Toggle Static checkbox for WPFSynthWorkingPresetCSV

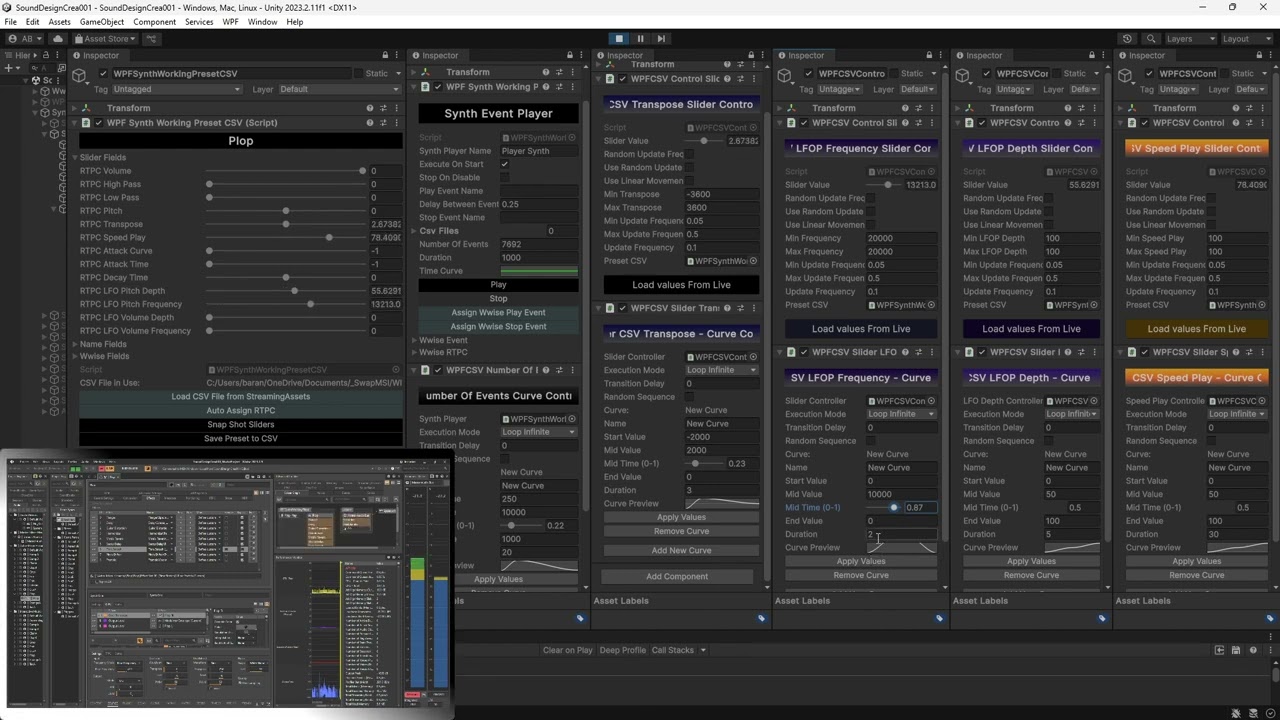click(x=358, y=74)
